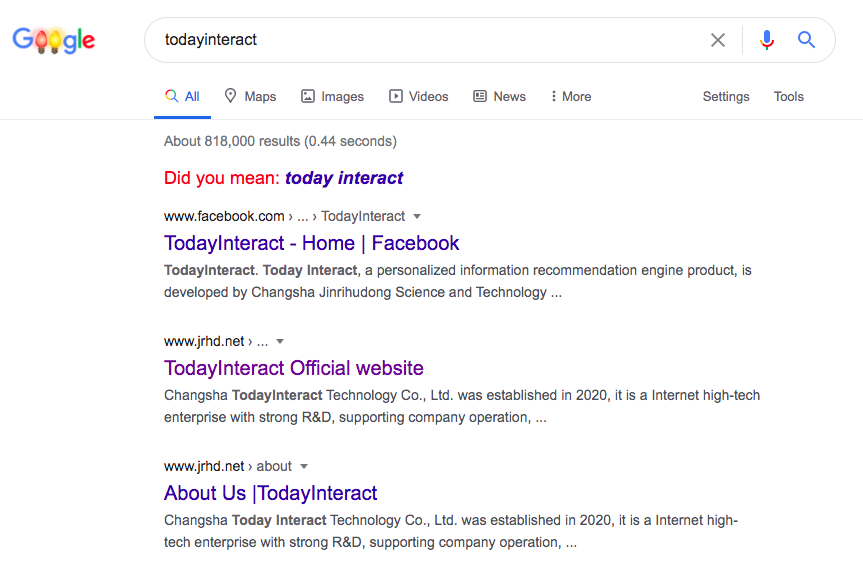This screenshot has height=565, width=863.
Task: Start voice search with microphone icon
Action: pos(767,40)
